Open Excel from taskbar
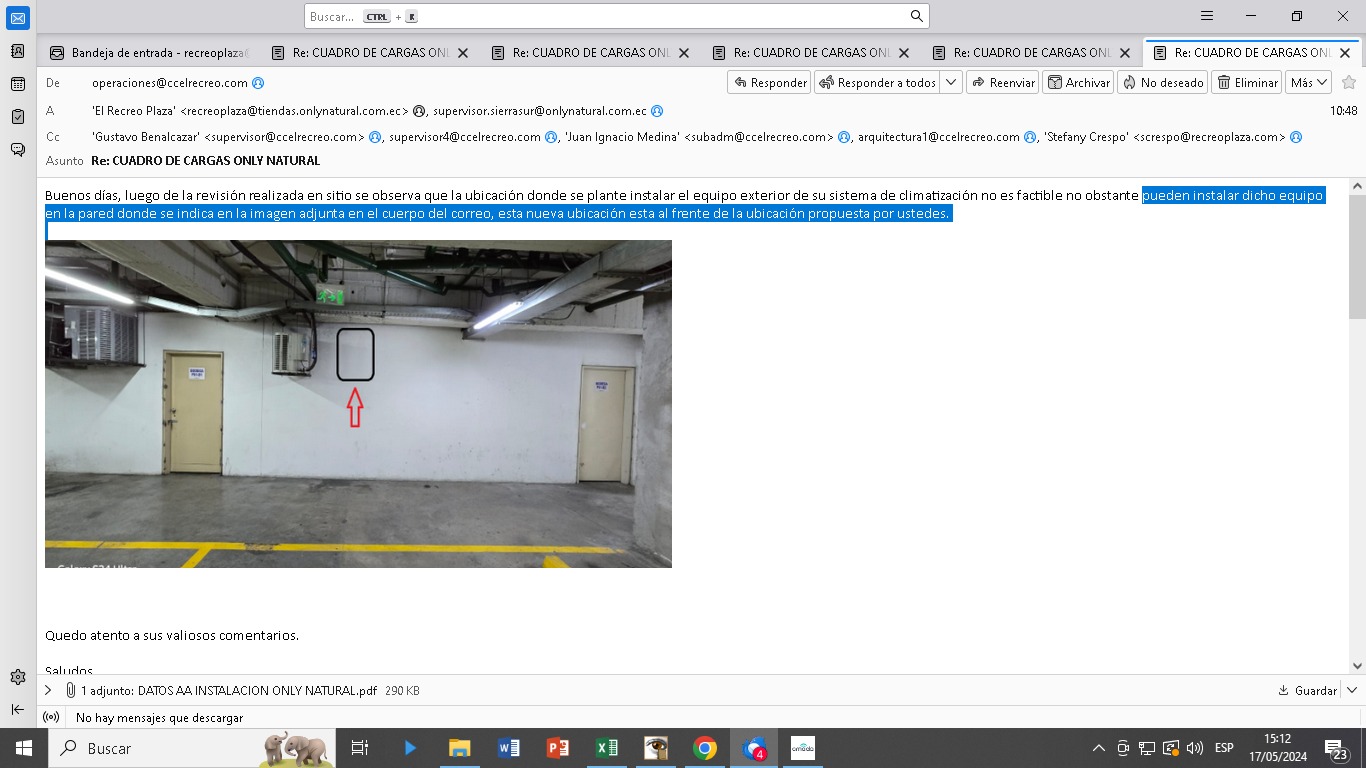 [606, 748]
